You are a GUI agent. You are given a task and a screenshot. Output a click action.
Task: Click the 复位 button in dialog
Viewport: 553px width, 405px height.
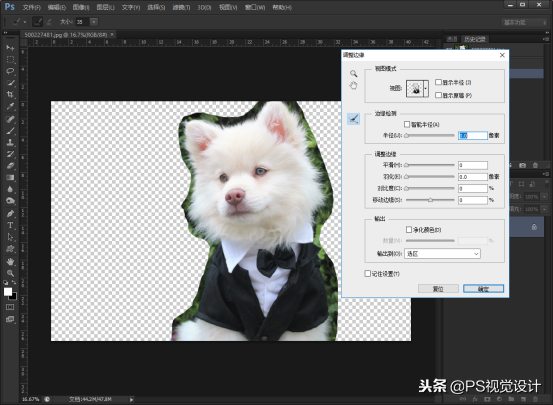click(x=438, y=289)
